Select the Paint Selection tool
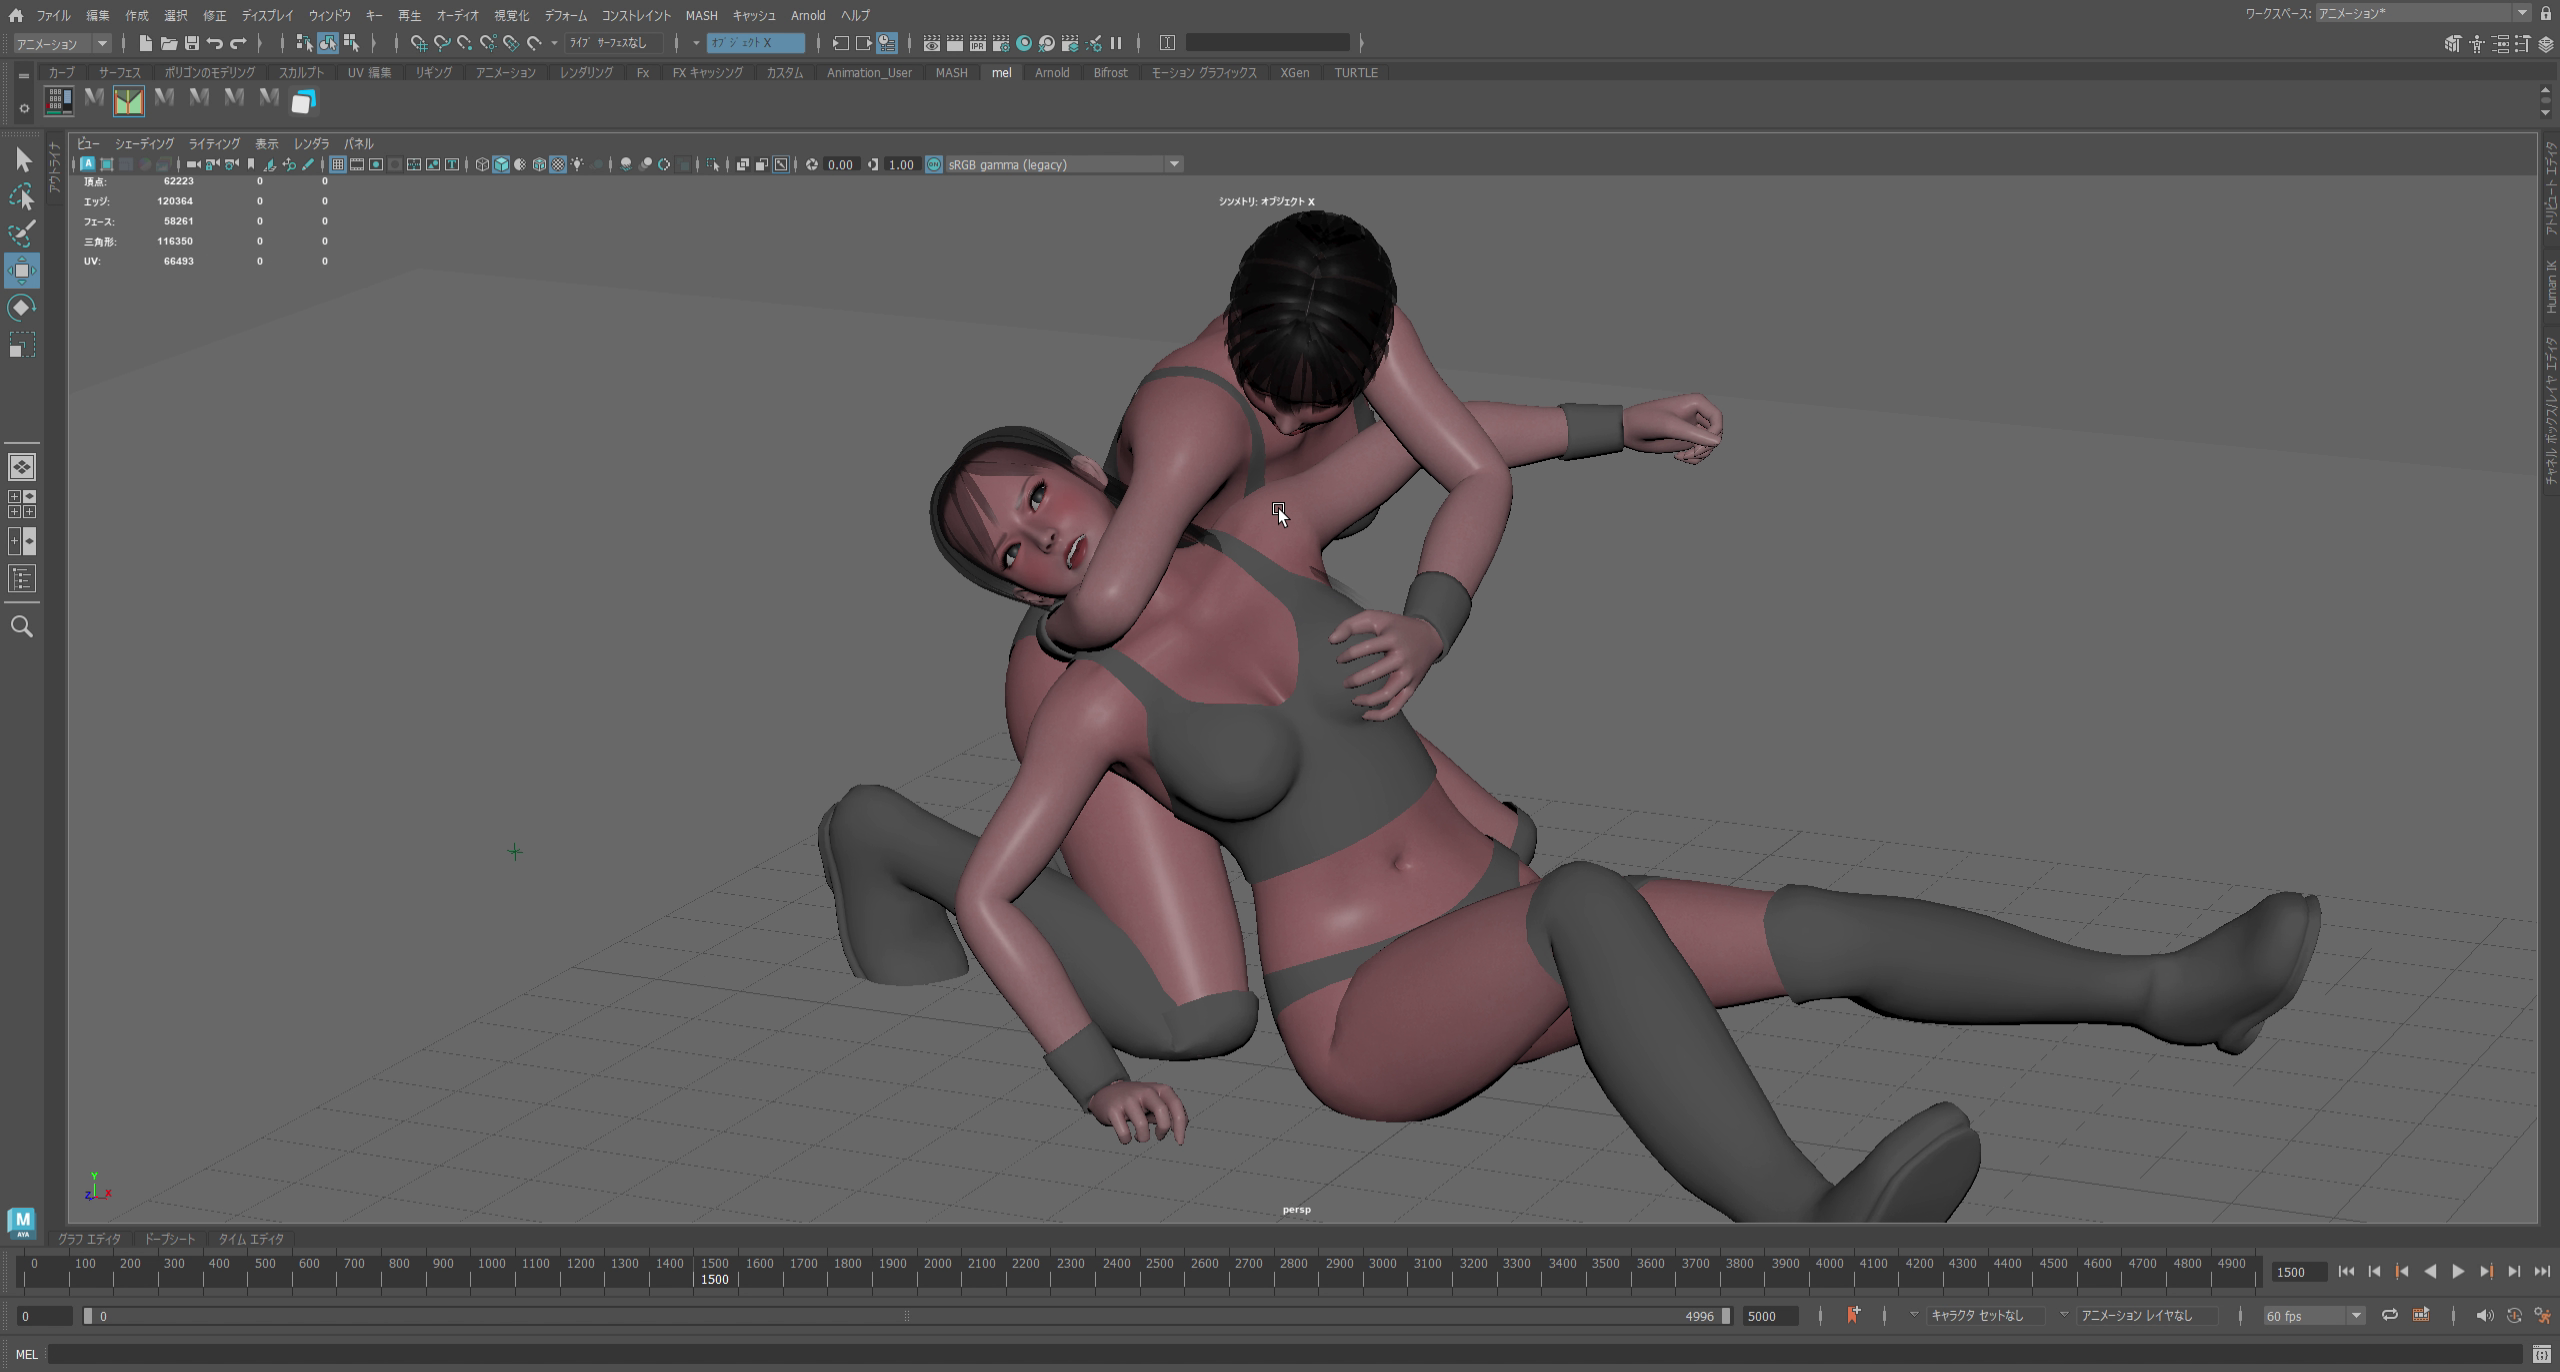 22,234
